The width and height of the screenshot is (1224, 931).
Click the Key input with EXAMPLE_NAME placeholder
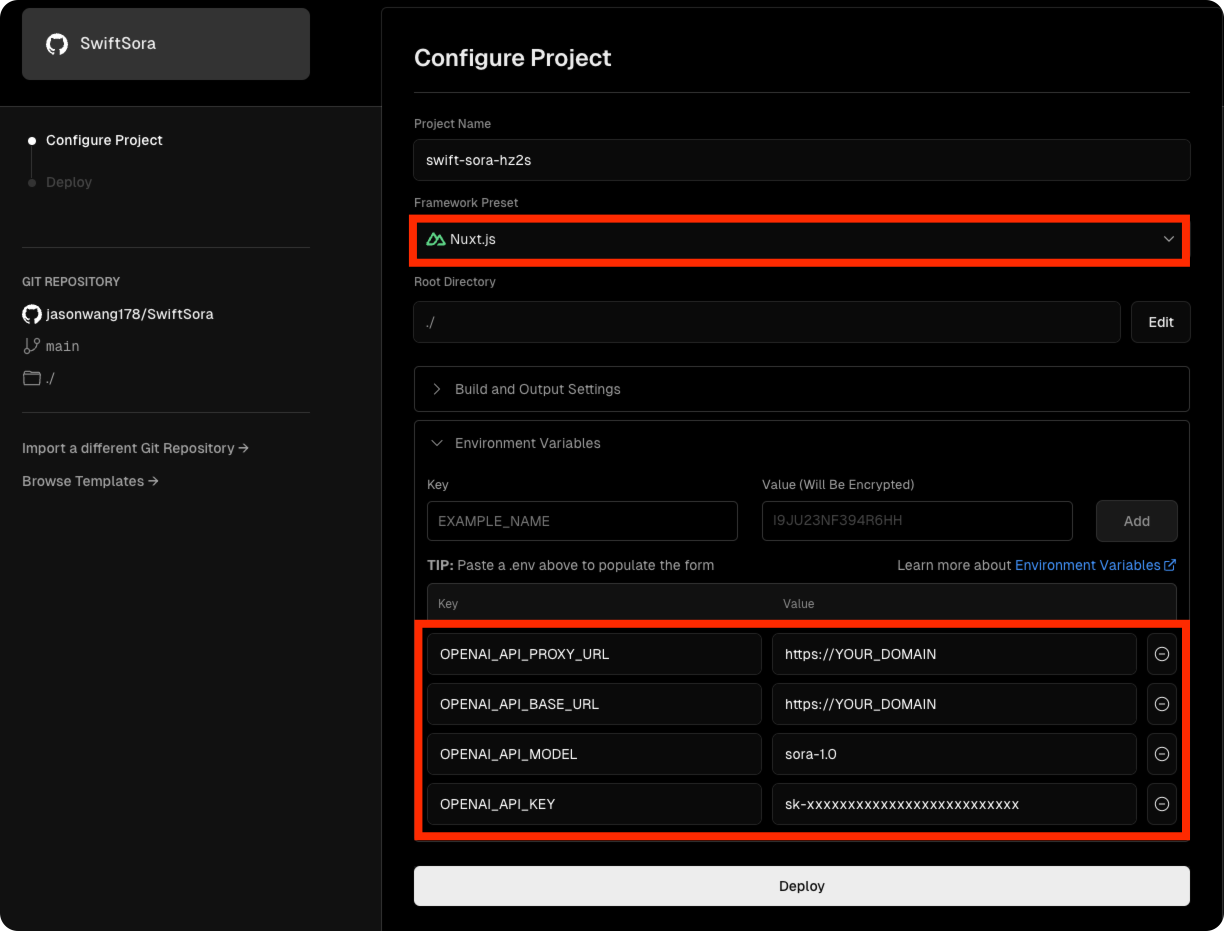point(582,521)
